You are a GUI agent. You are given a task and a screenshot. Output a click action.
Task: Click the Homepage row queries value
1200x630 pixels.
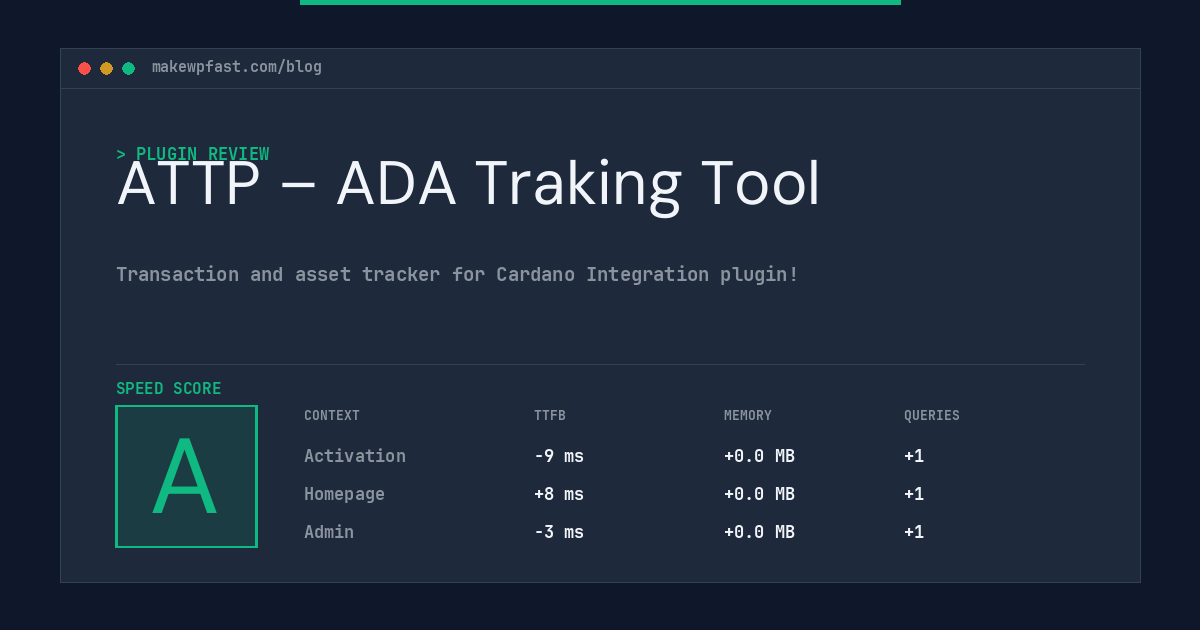tap(914, 494)
